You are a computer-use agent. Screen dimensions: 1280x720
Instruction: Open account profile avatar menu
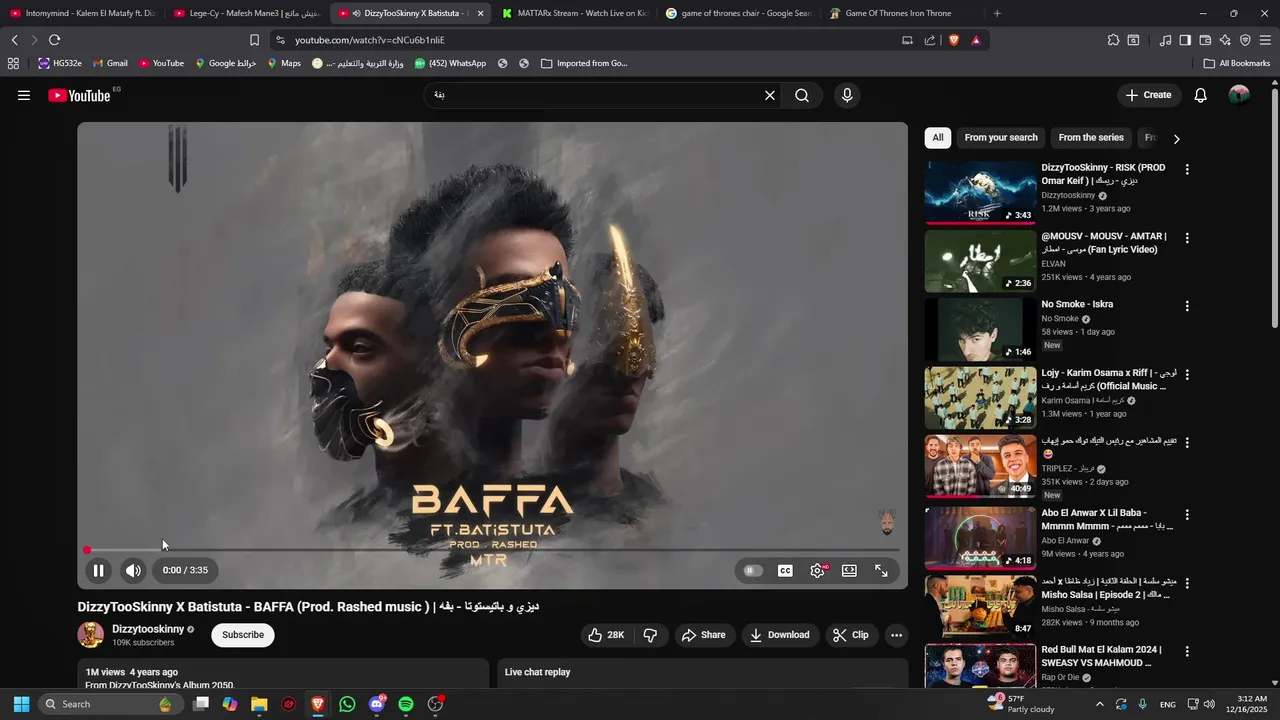tap(1239, 95)
